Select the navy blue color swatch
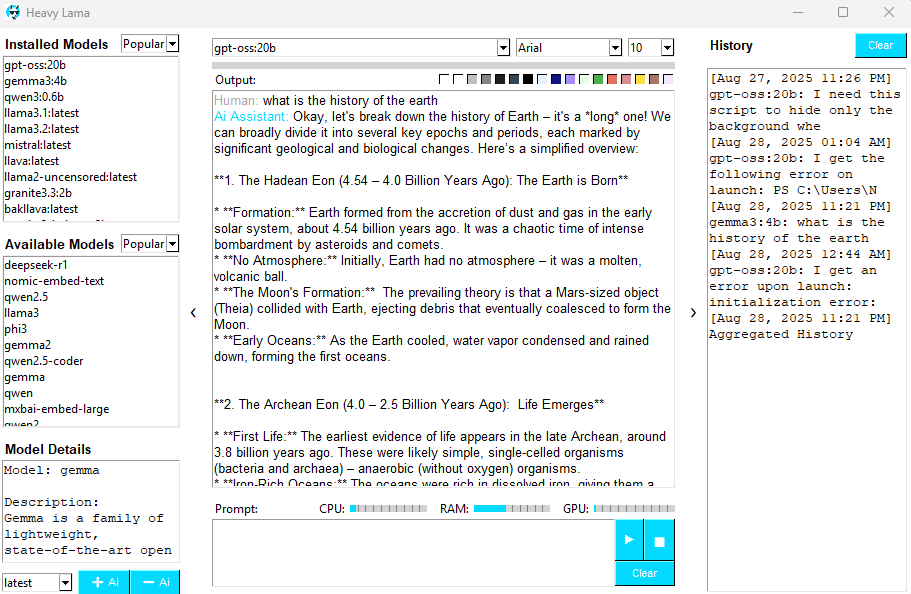This screenshot has height=594, width=911. coord(556,79)
